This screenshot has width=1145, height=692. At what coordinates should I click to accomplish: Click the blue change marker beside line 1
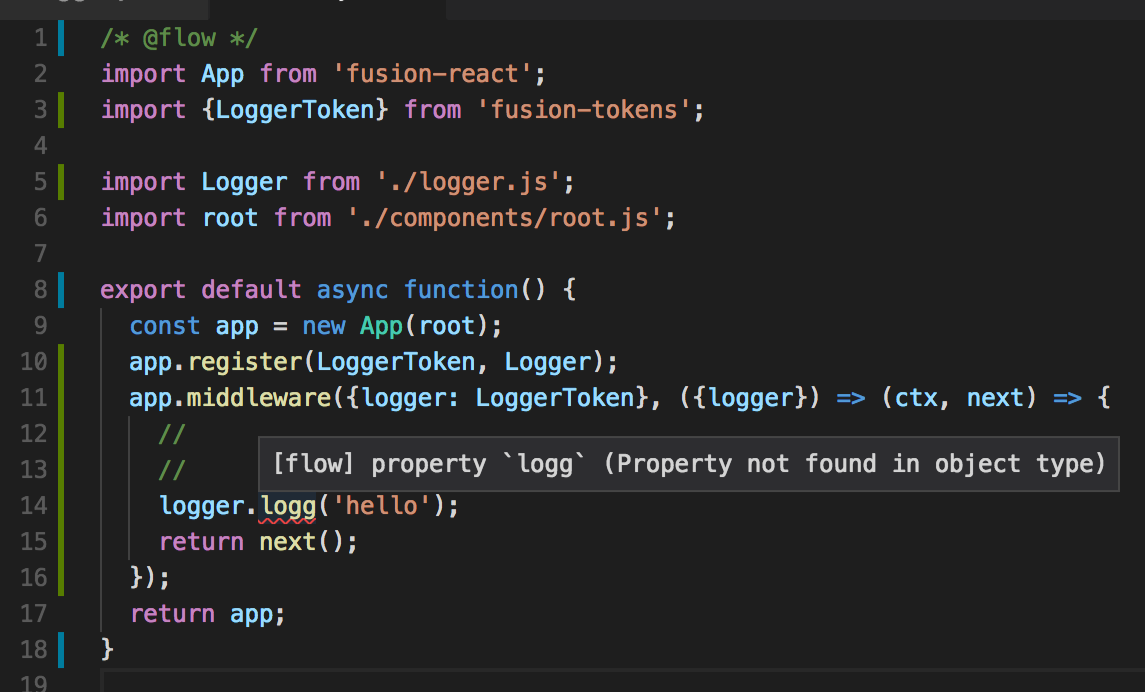[x=61, y=38]
